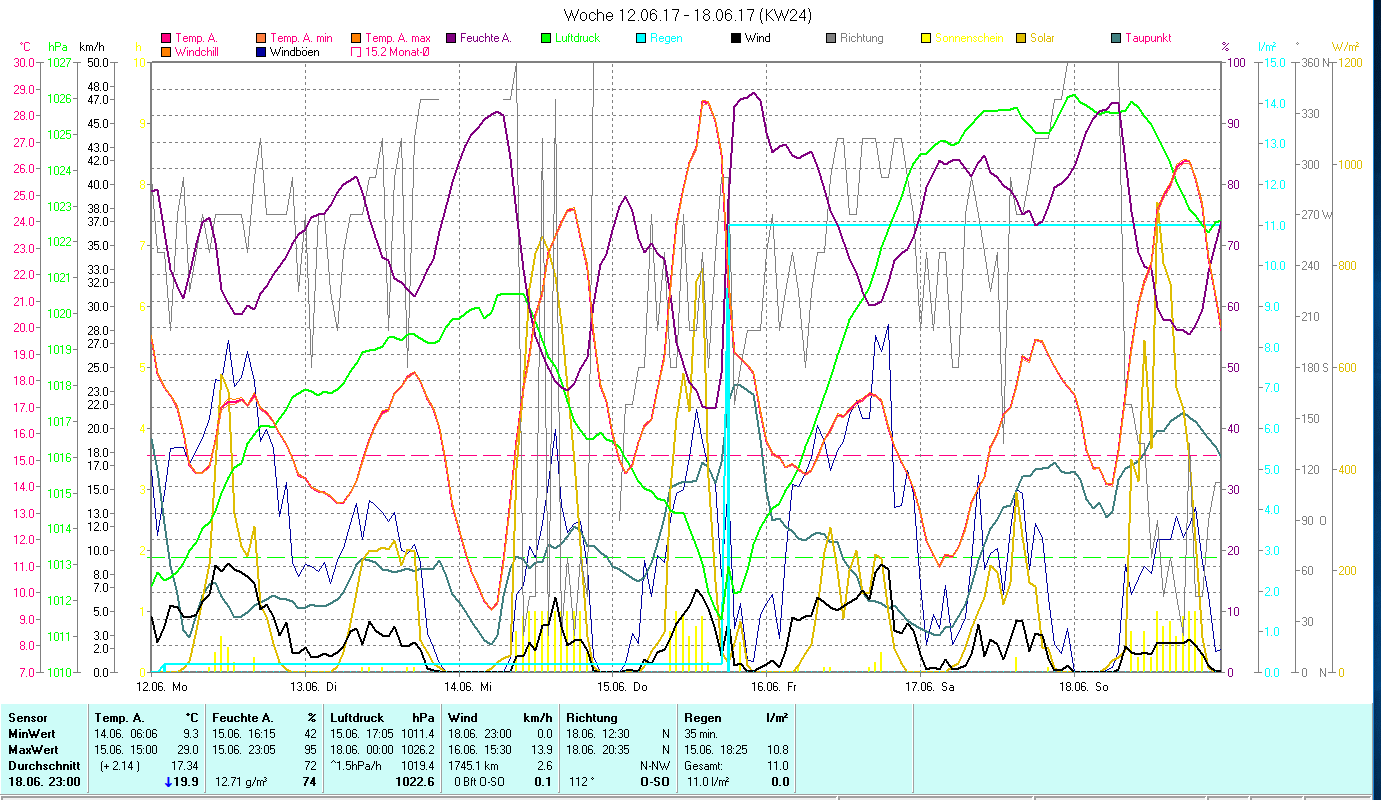
Task: Click the maximum temperature time 15.06. 15:00
Action: (x=127, y=749)
